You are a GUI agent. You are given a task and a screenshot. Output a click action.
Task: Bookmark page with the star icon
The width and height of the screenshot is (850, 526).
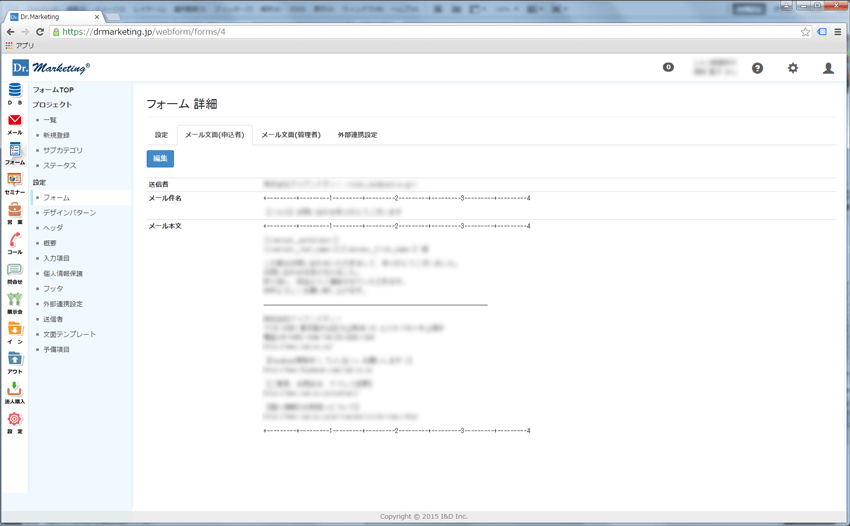(805, 32)
